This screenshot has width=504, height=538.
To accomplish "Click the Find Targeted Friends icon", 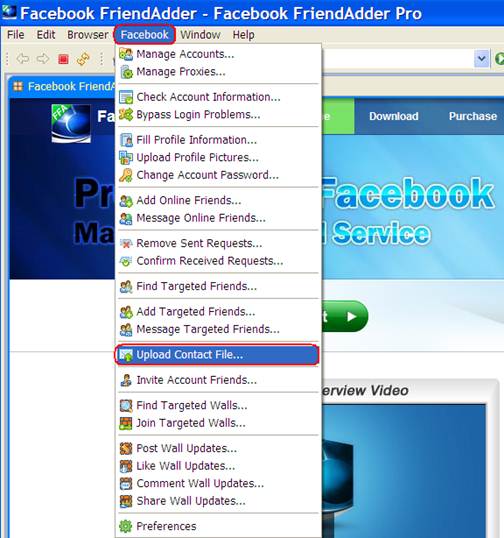I will (x=126, y=286).
